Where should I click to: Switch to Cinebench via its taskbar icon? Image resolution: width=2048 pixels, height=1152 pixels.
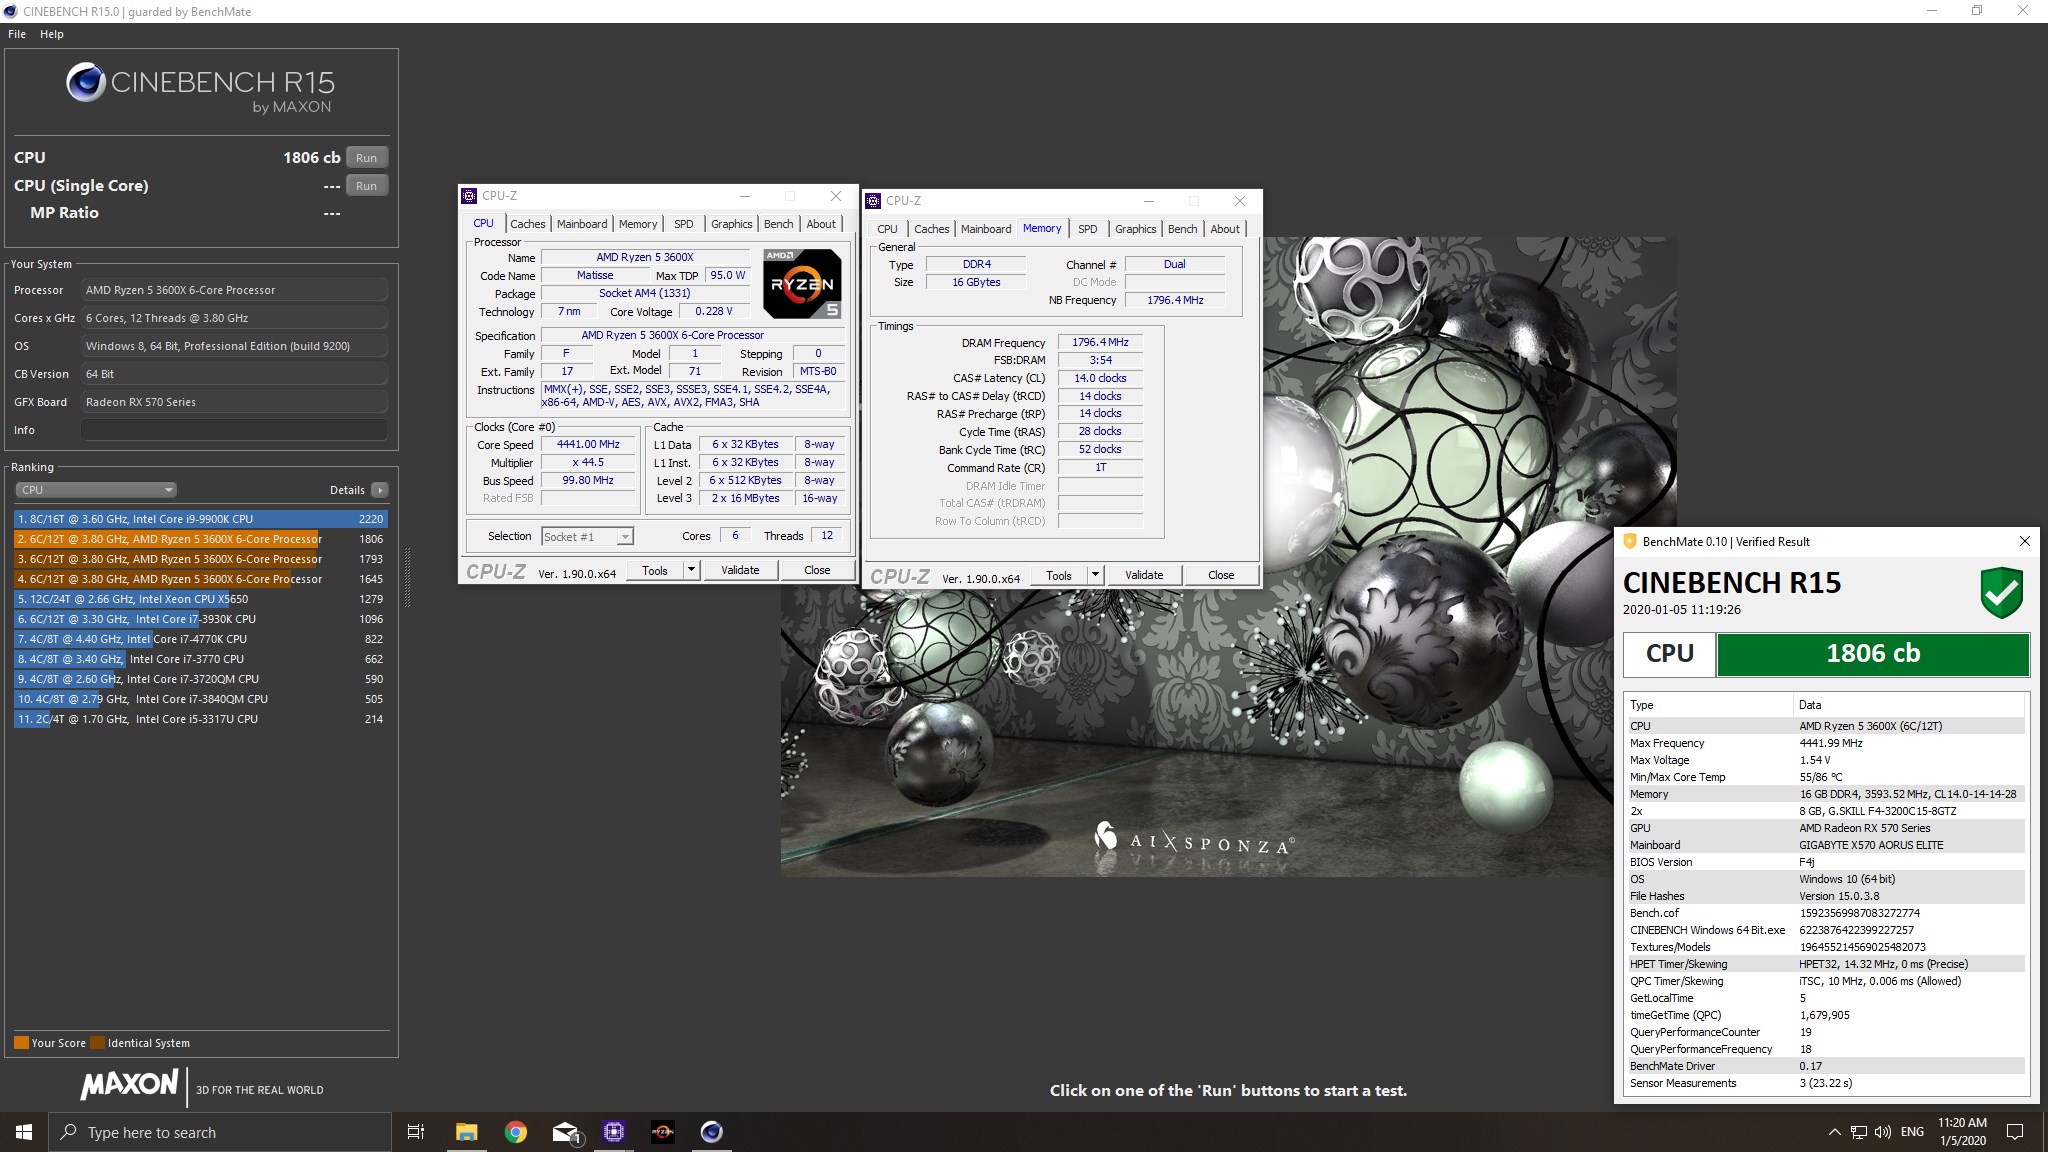pos(711,1132)
